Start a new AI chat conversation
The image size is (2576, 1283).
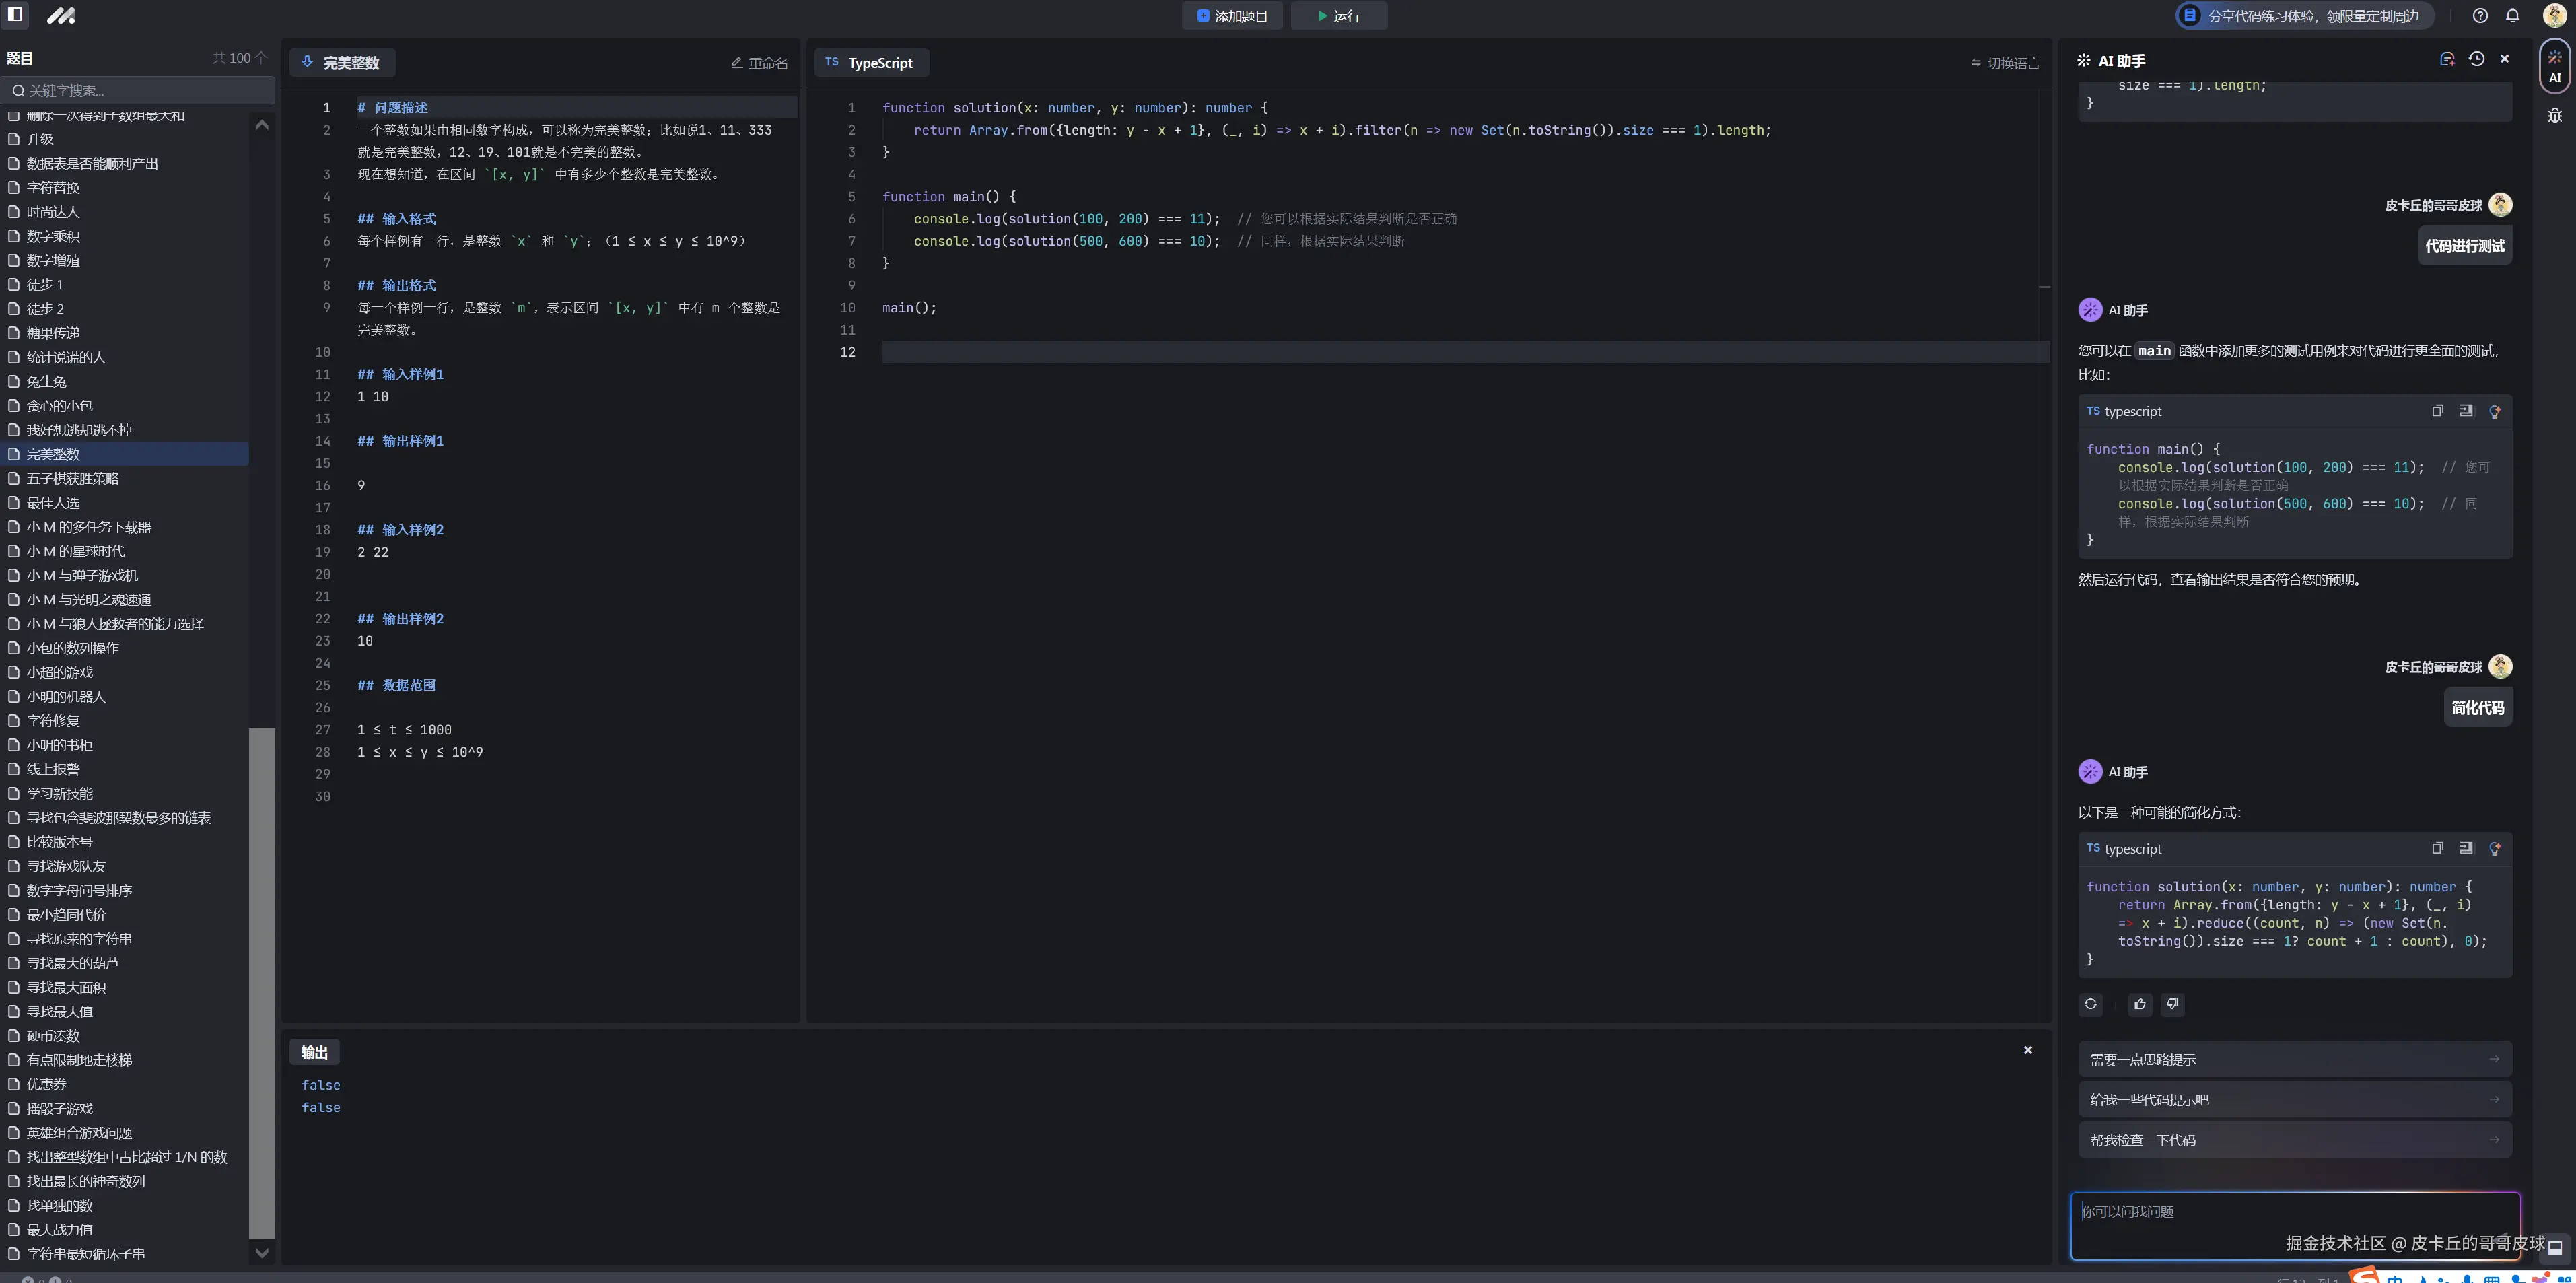pos(2447,60)
